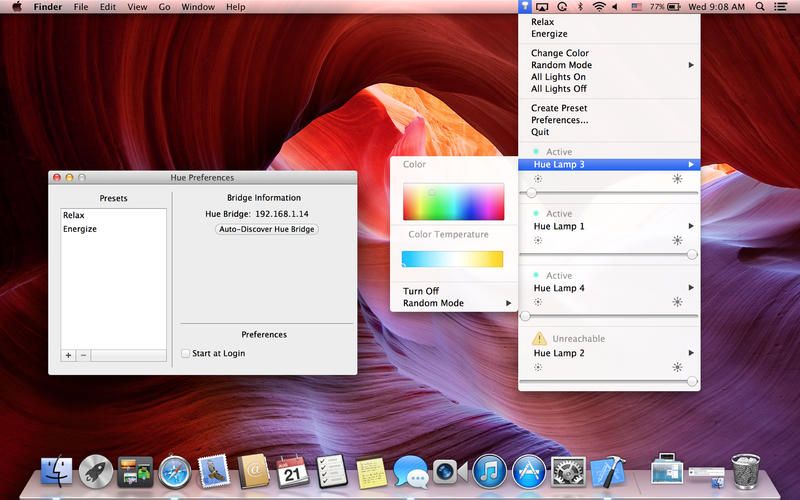This screenshot has width=800, height=500.
Task: Launch iTunes from the dock
Action: point(488,470)
